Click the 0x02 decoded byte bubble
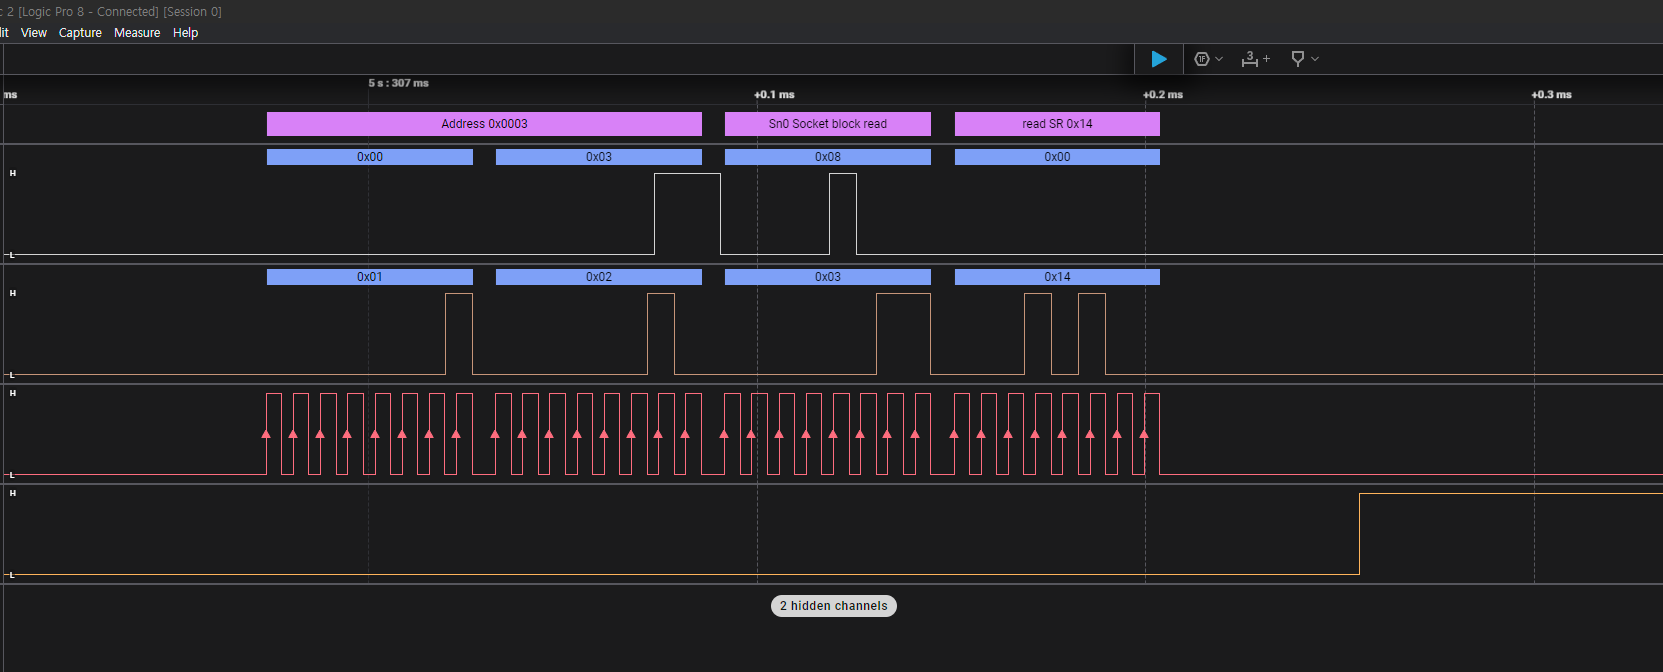The image size is (1663, 672). 599,277
